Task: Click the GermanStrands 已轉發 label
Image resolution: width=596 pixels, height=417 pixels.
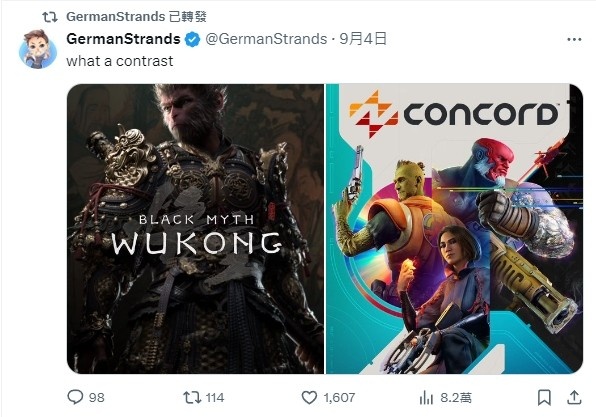Action: click(136, 17)
